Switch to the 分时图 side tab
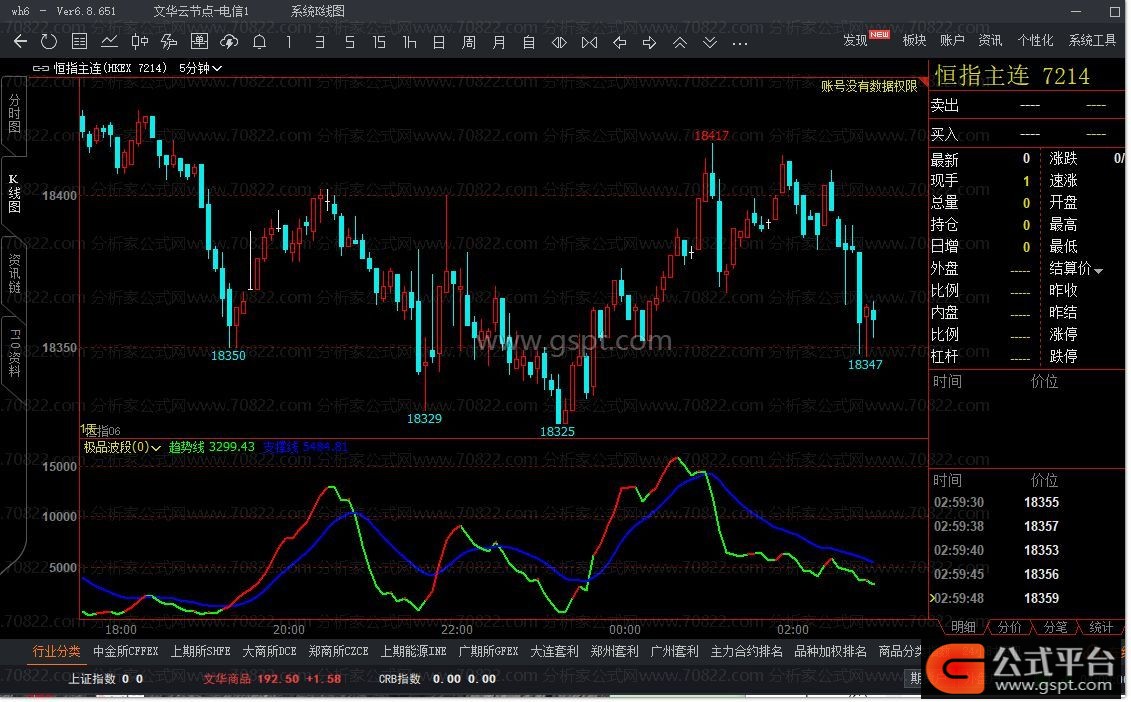Image resolution: width=1131 pixels, height=702 pixels. click(x=14, y=113)
